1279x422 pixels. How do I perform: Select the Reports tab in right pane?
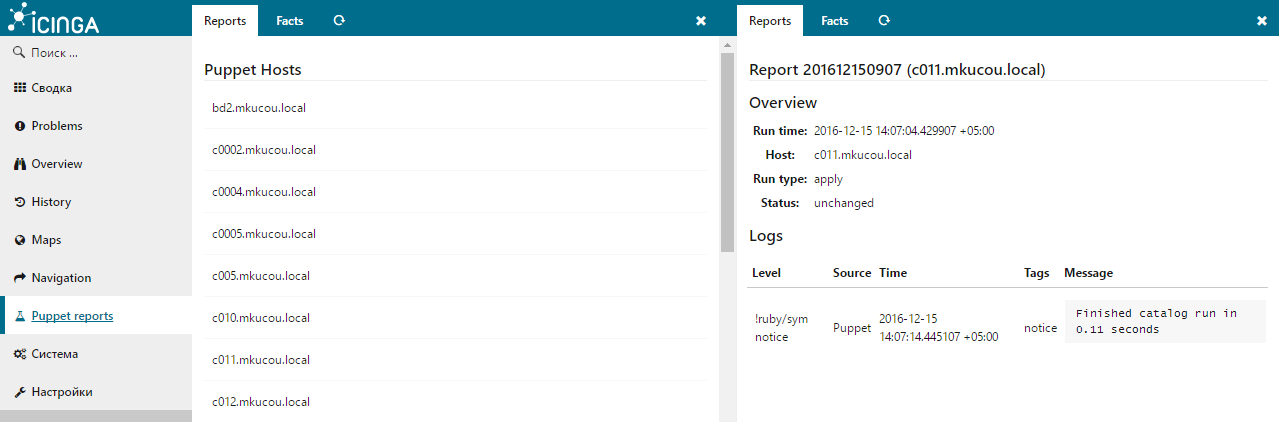(x=770, y=21)
